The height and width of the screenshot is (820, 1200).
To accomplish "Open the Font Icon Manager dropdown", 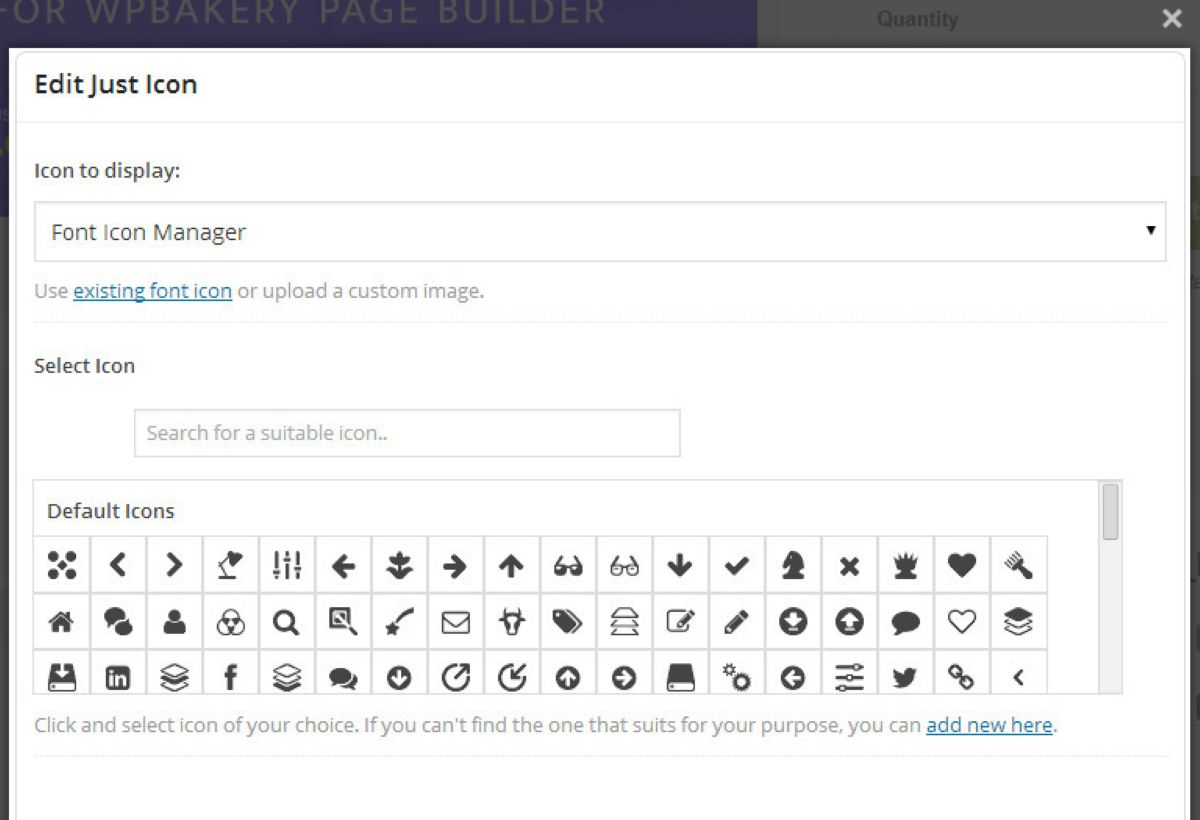I will click(599, 232).
